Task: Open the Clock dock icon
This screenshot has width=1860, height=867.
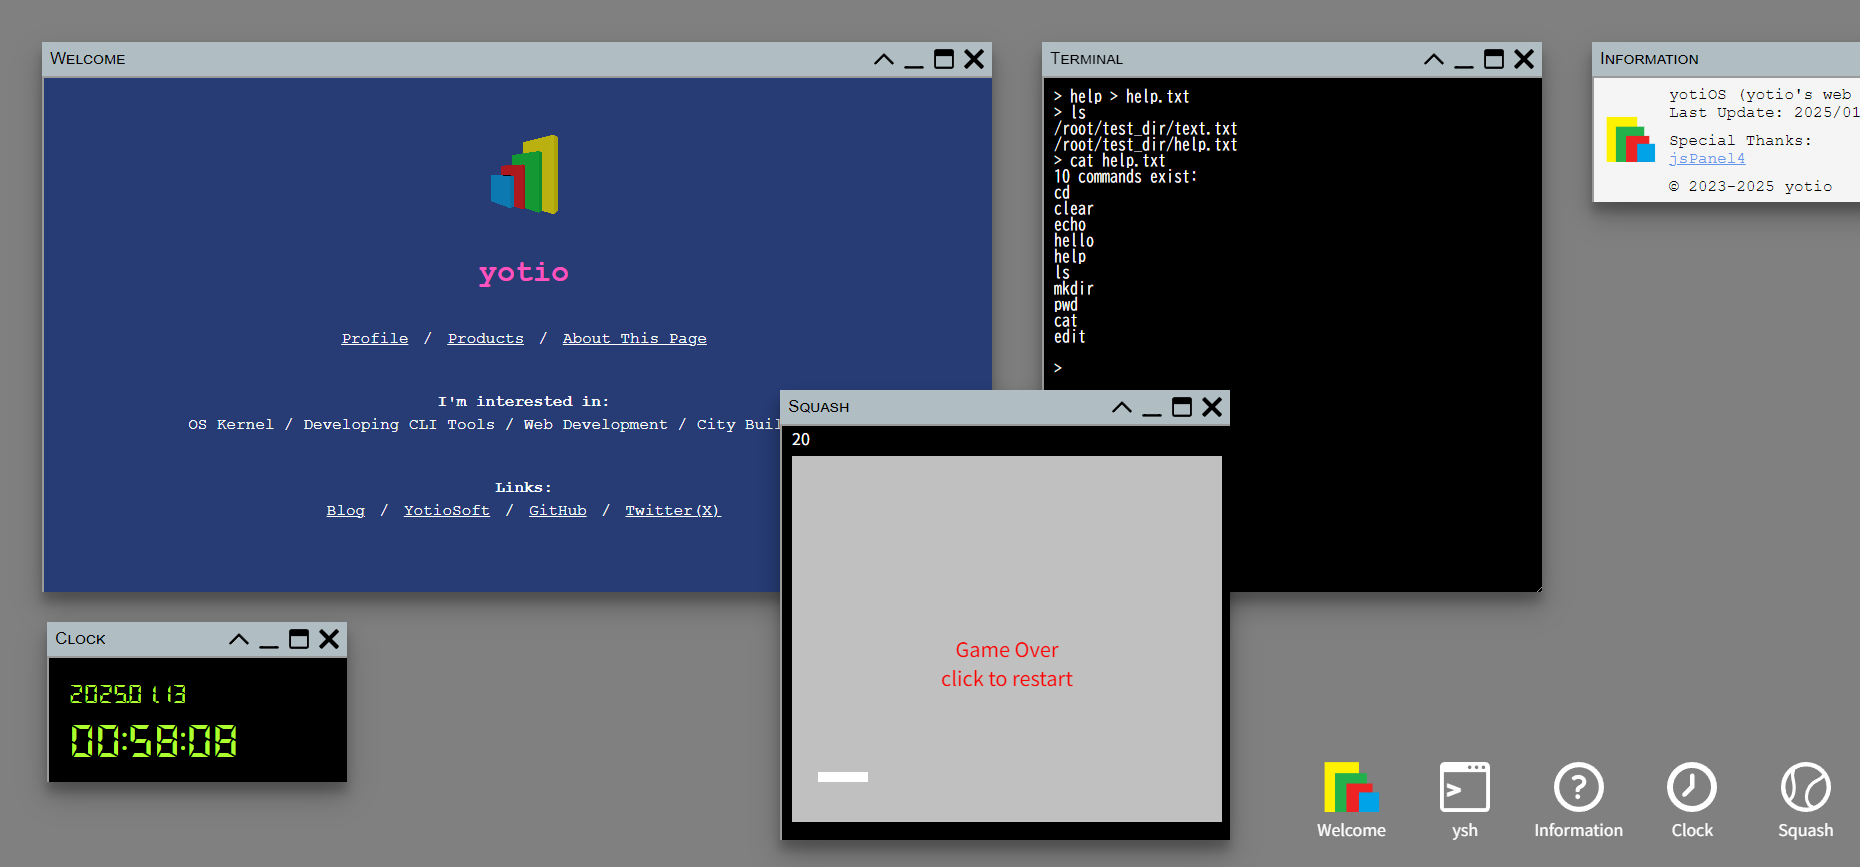Action: click(x=1692, y=800)
